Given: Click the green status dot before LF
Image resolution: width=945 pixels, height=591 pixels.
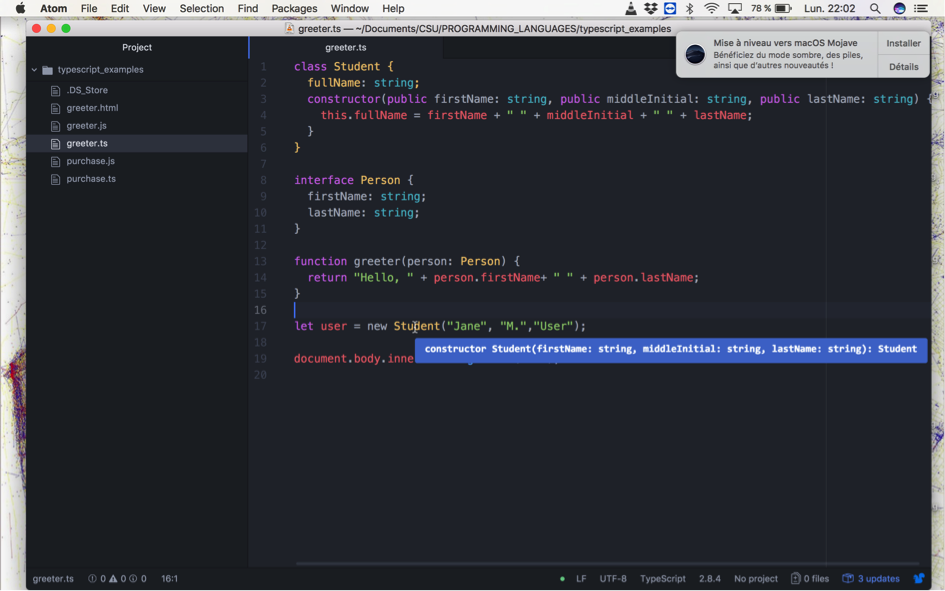Looking at the screenshot, I should click(x=562, y=579).
